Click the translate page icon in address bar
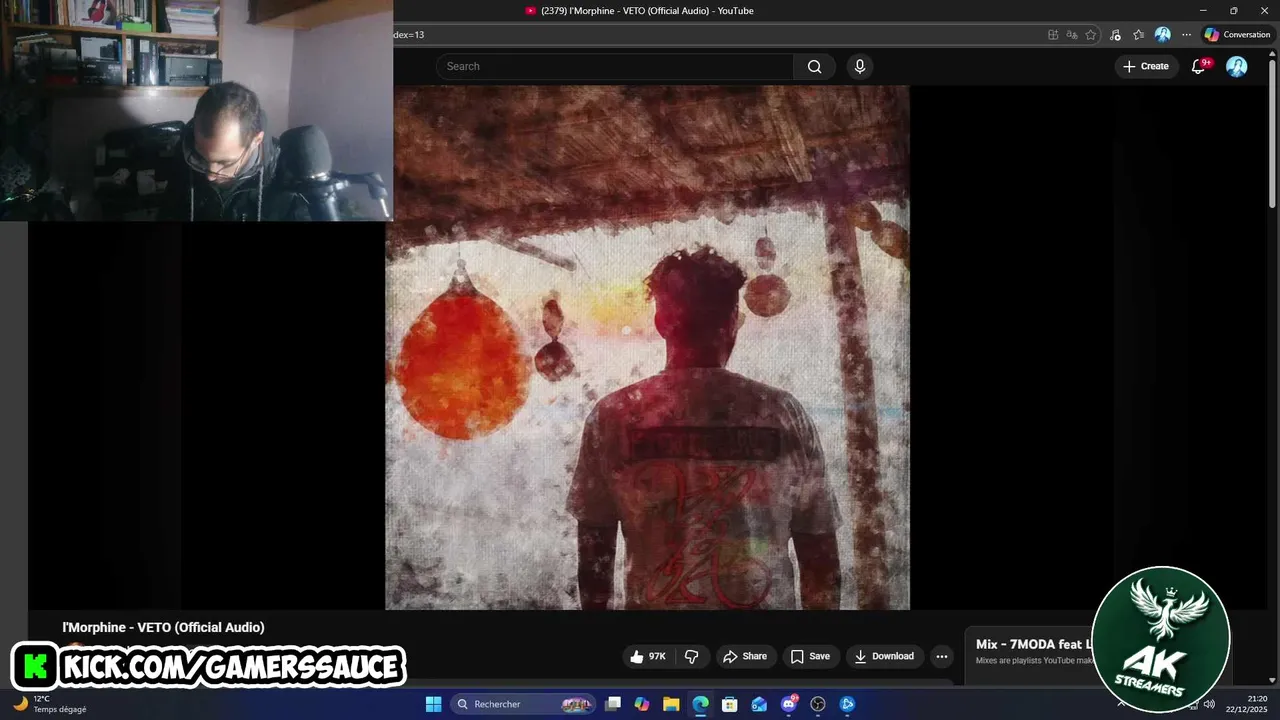Viewport: 1280px width, 720px height. coord(1072,34)
